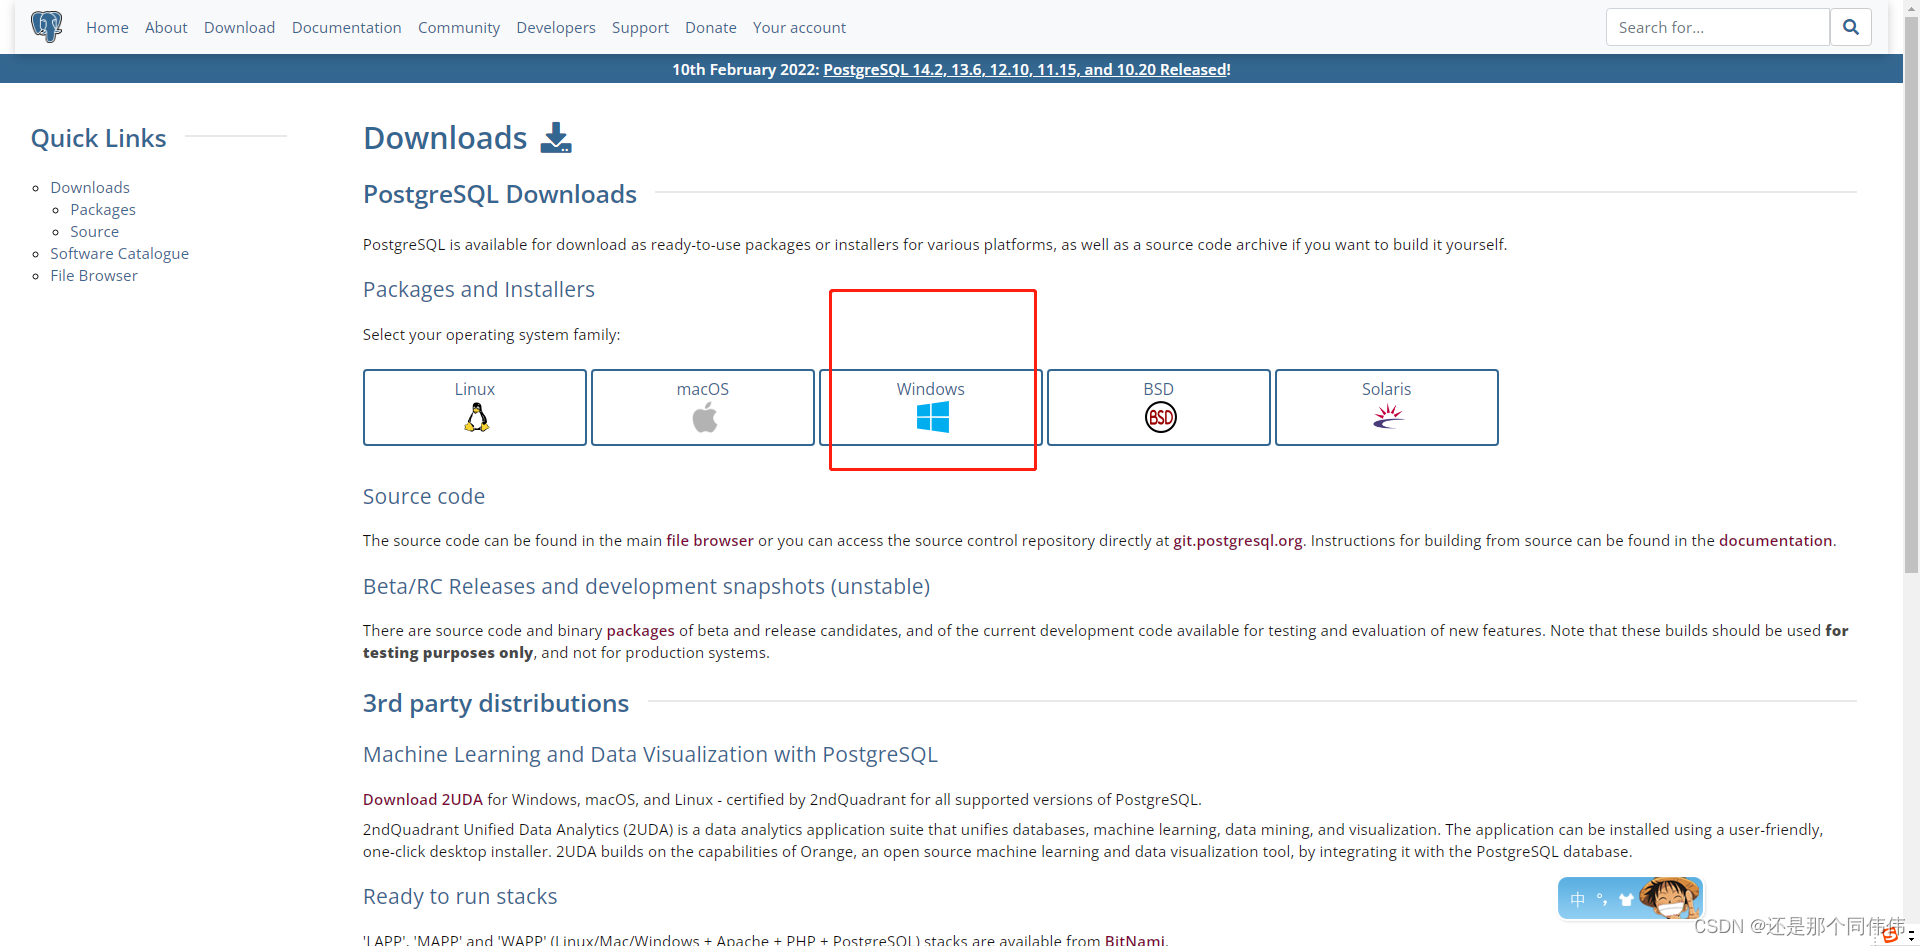
Task: Open the Donate menu item
Action: click(x=711, y=27)
